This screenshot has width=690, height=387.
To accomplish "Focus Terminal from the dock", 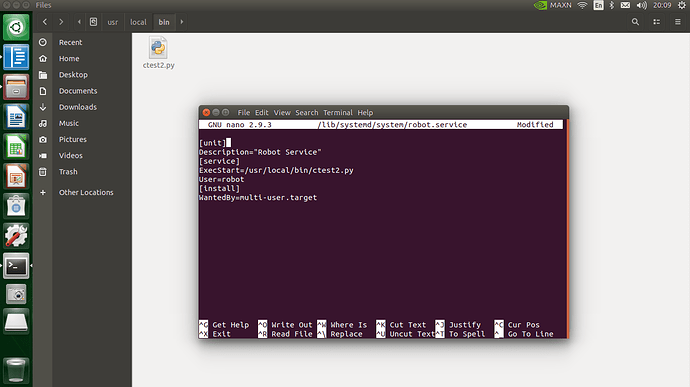I will click(16, 265).
